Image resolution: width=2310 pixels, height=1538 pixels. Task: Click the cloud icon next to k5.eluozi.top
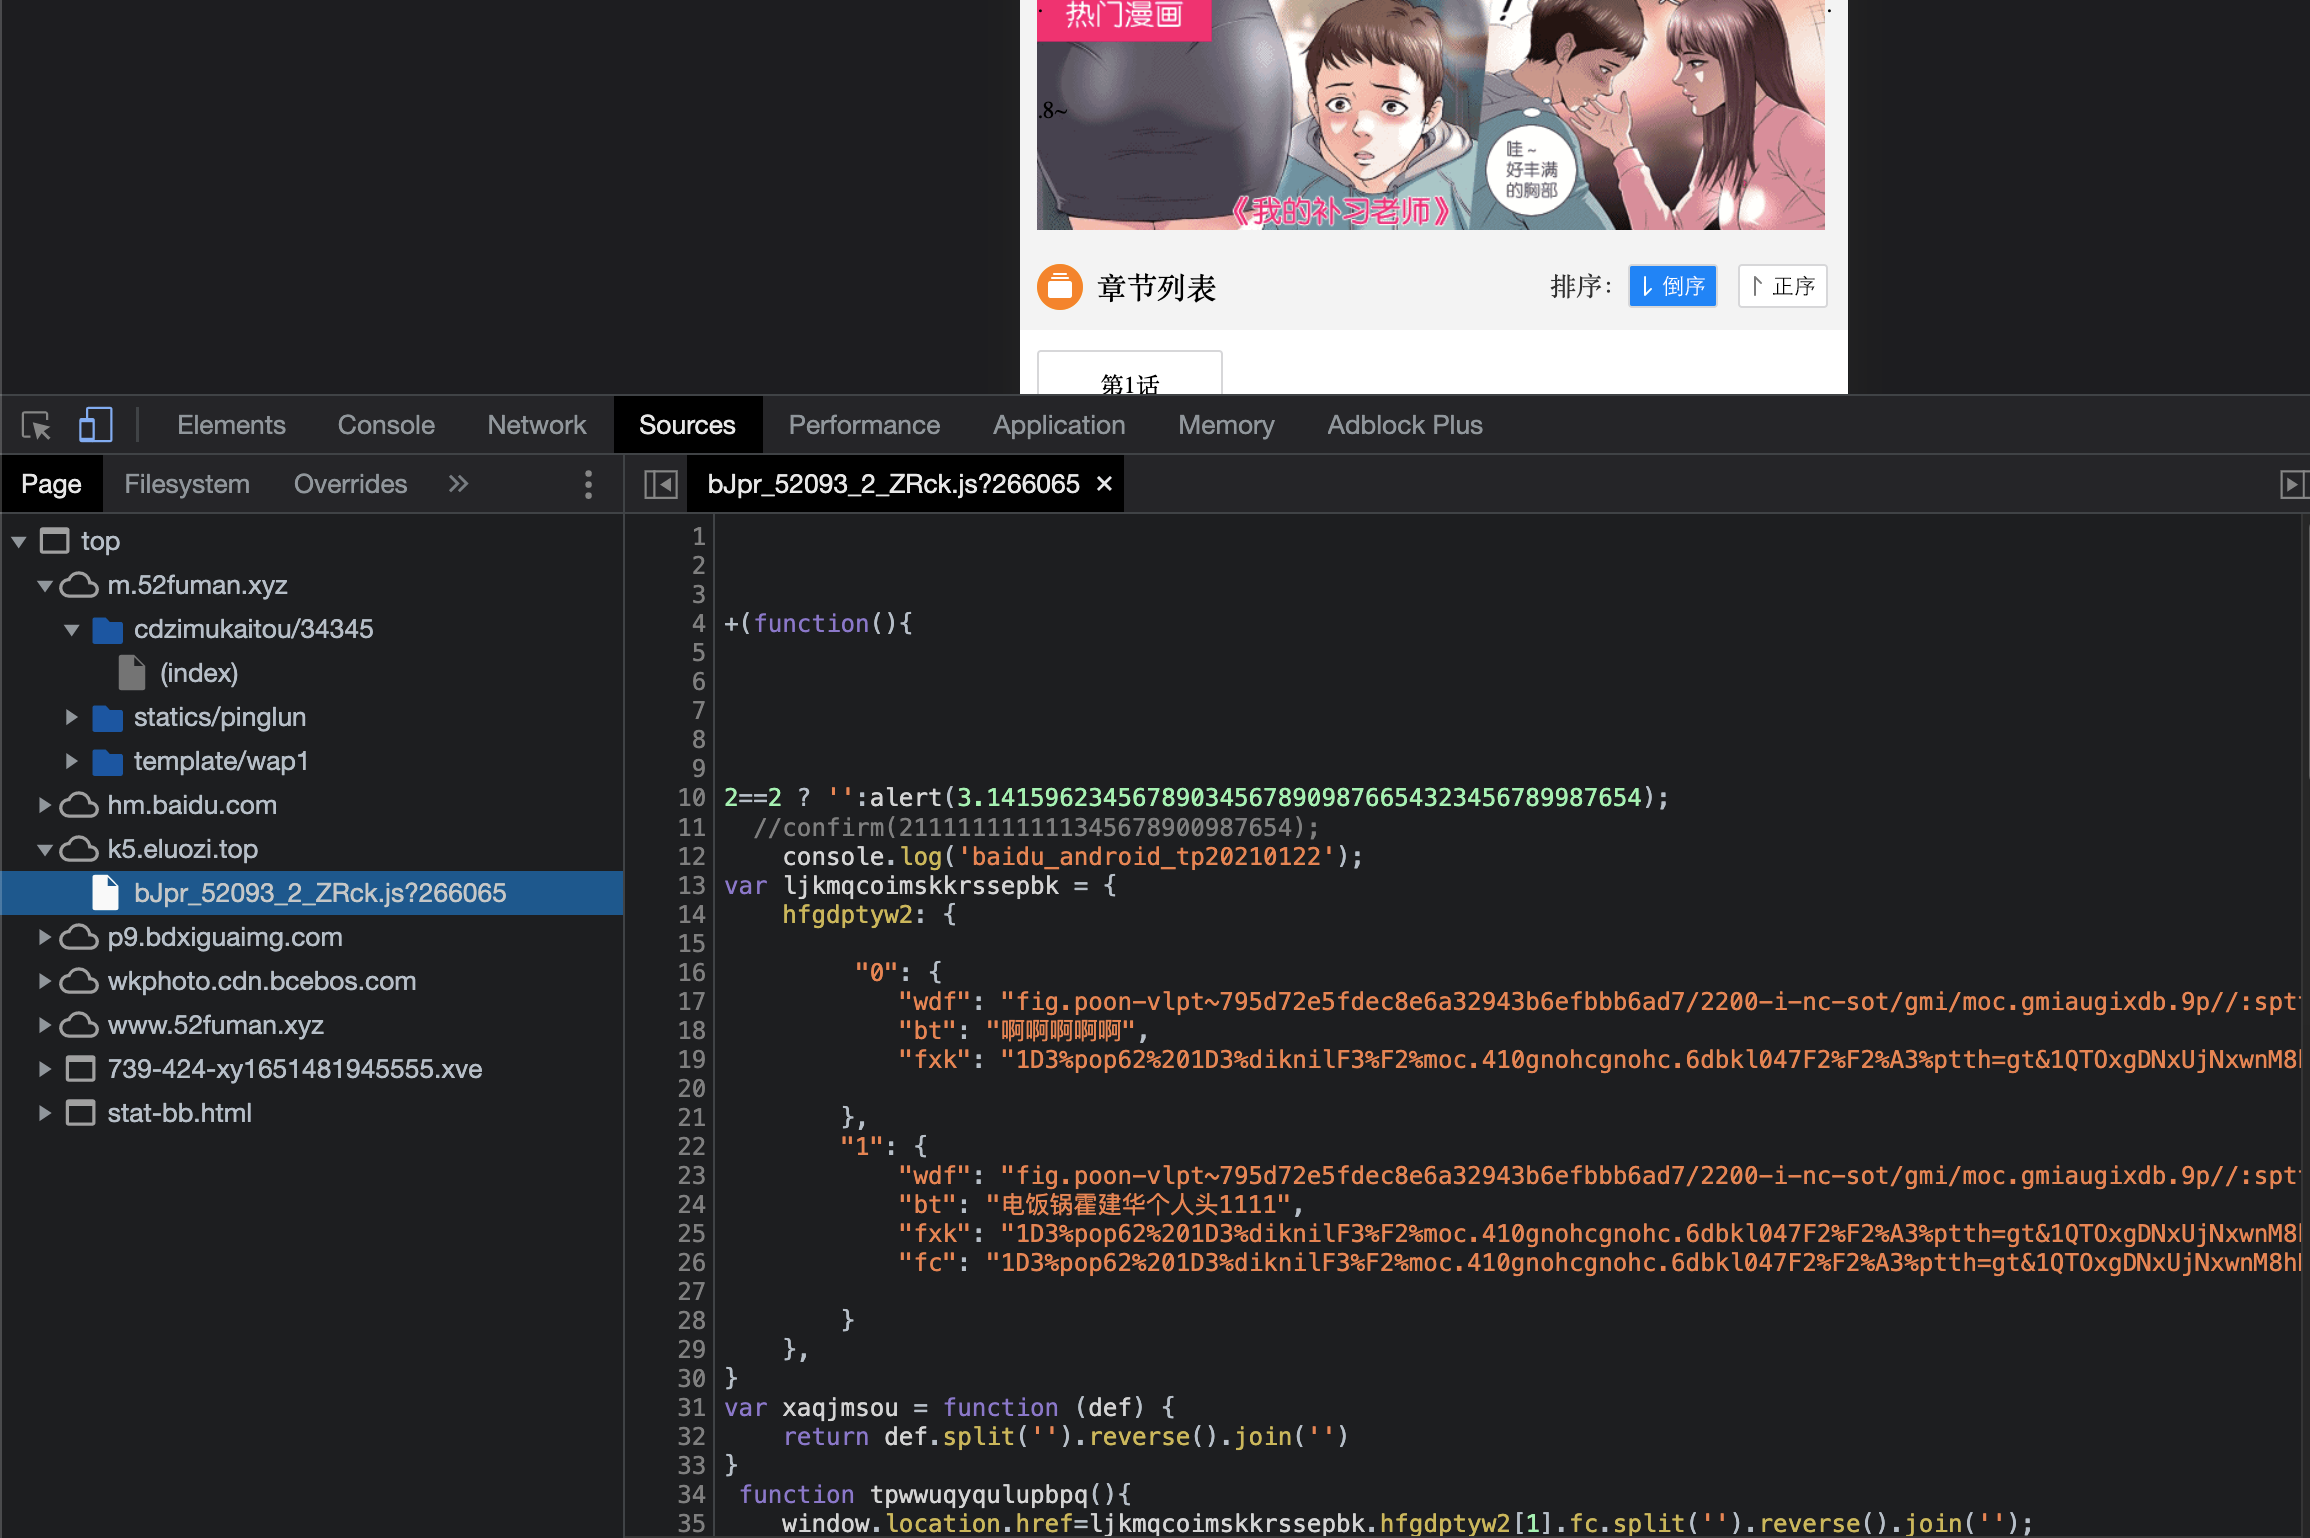click(78, 849)
